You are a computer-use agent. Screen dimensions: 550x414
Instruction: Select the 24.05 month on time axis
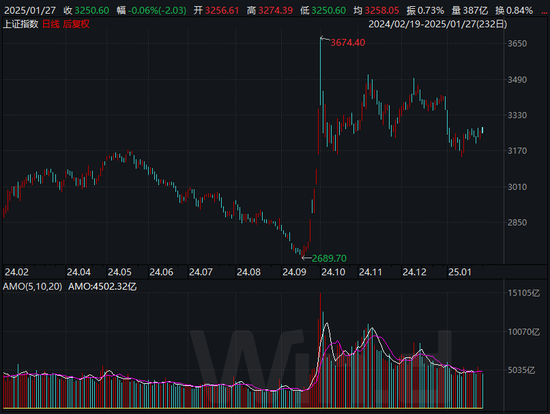tap(120, 272)
